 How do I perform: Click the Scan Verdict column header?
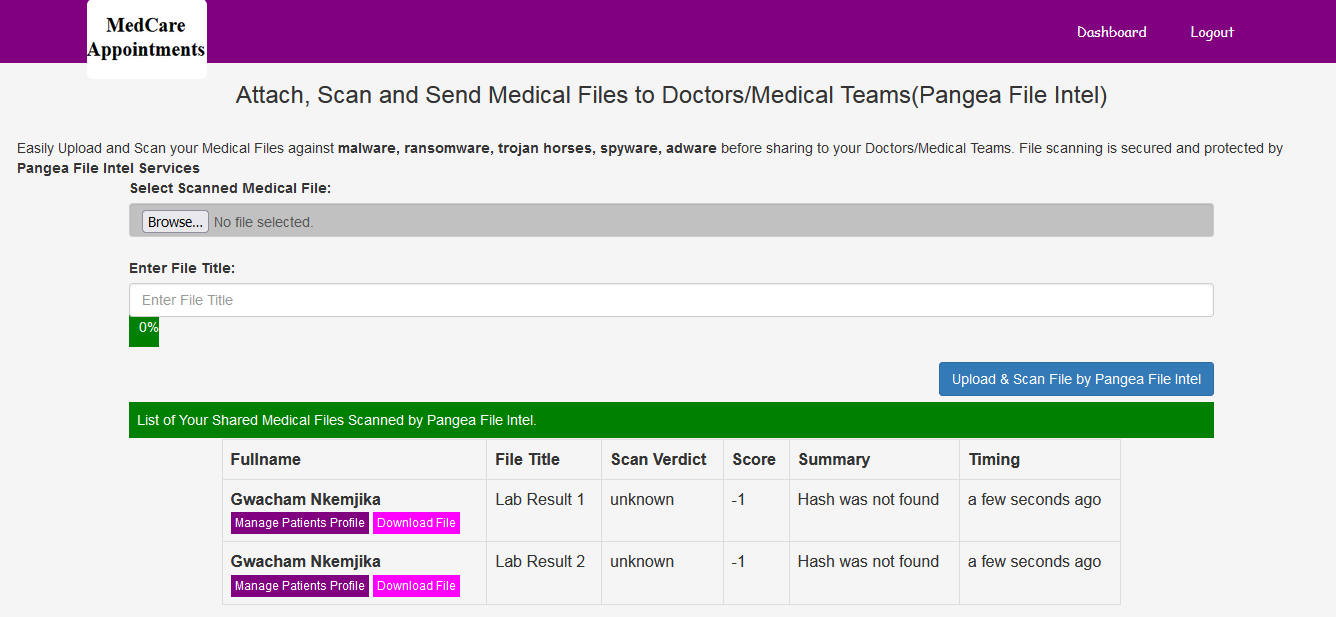point(658,460)
